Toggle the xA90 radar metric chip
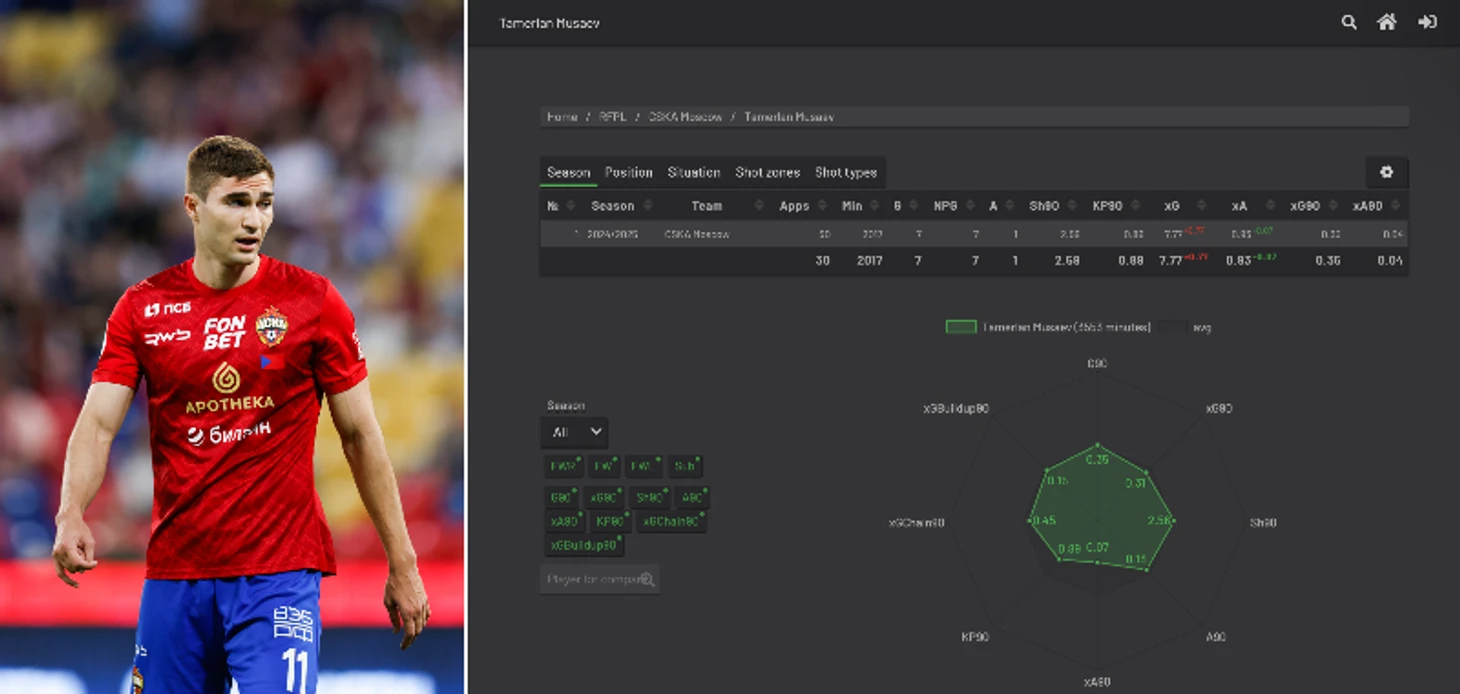 pos(565,521)
